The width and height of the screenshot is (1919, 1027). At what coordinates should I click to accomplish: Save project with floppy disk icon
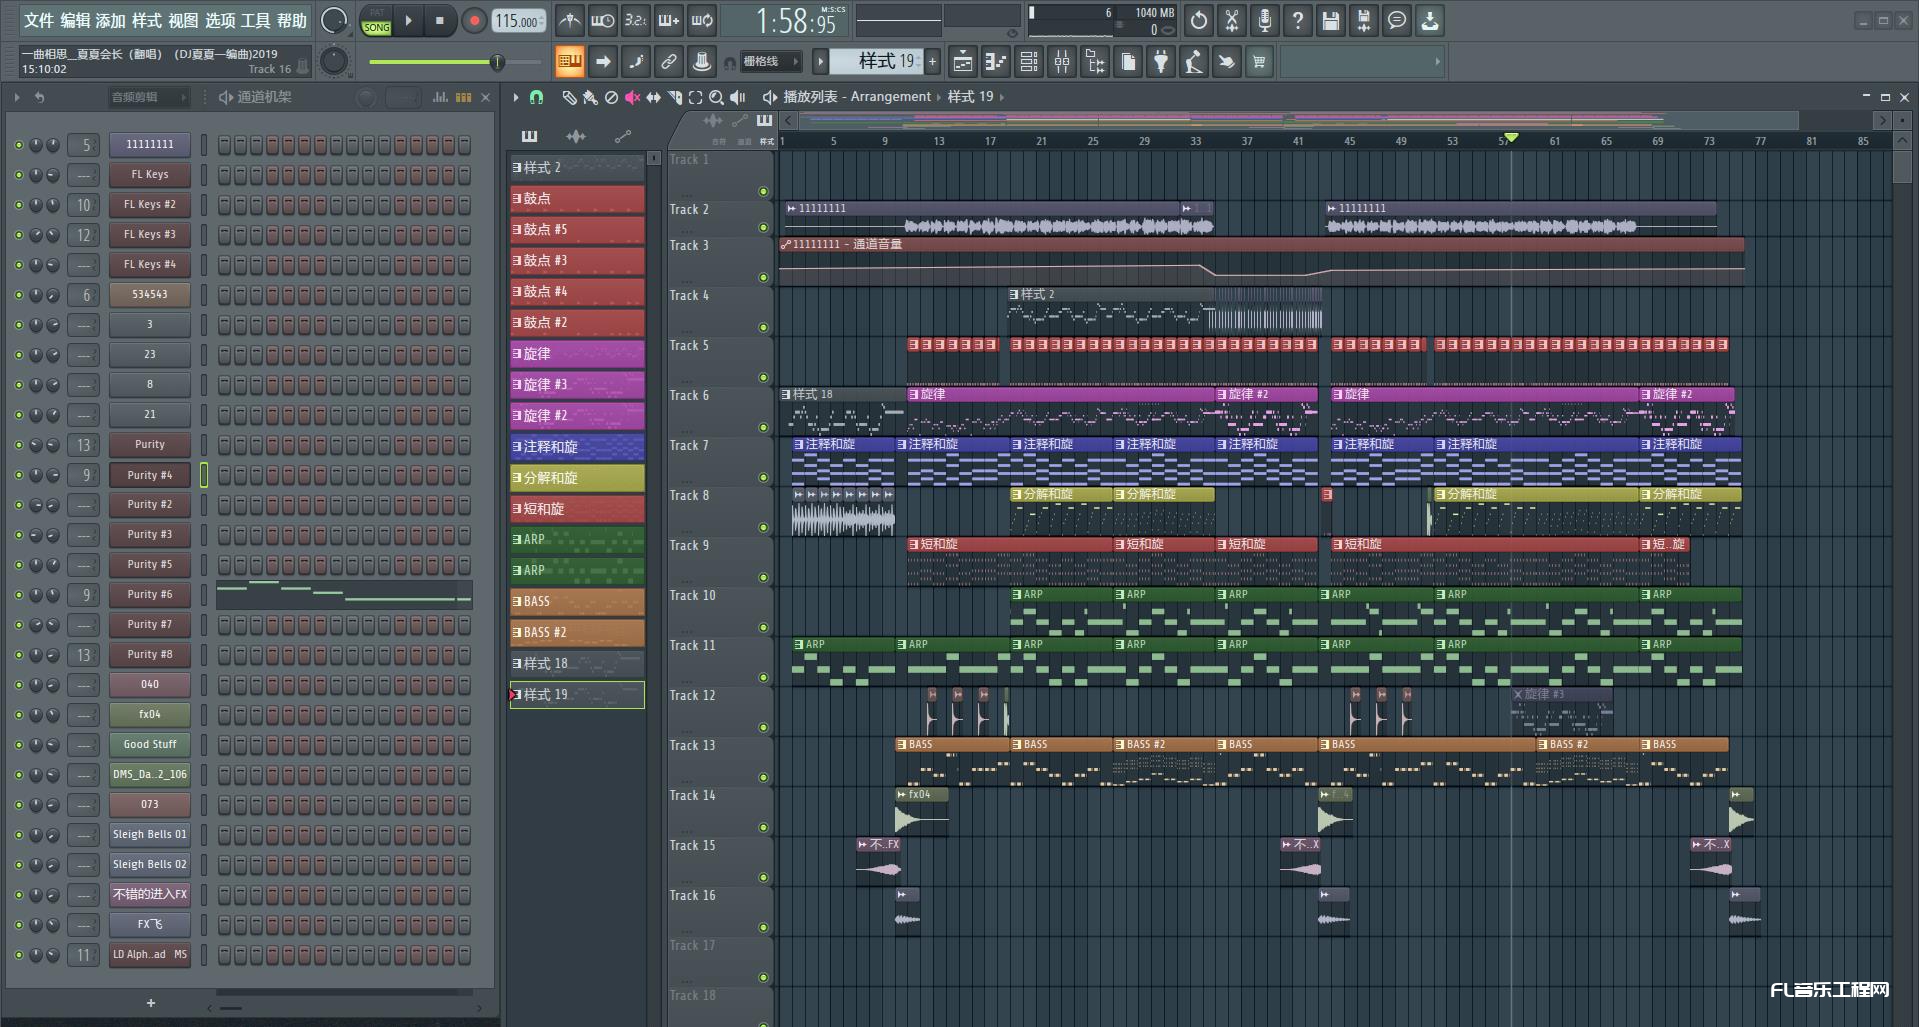tap(1331, 20)
